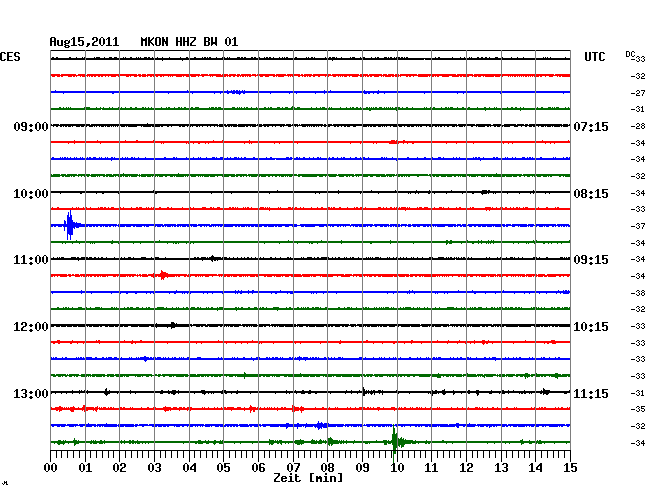Click the 07:15 UTC time label
The height and width of the screenshot is (494, 650).
tap(591, 126)
